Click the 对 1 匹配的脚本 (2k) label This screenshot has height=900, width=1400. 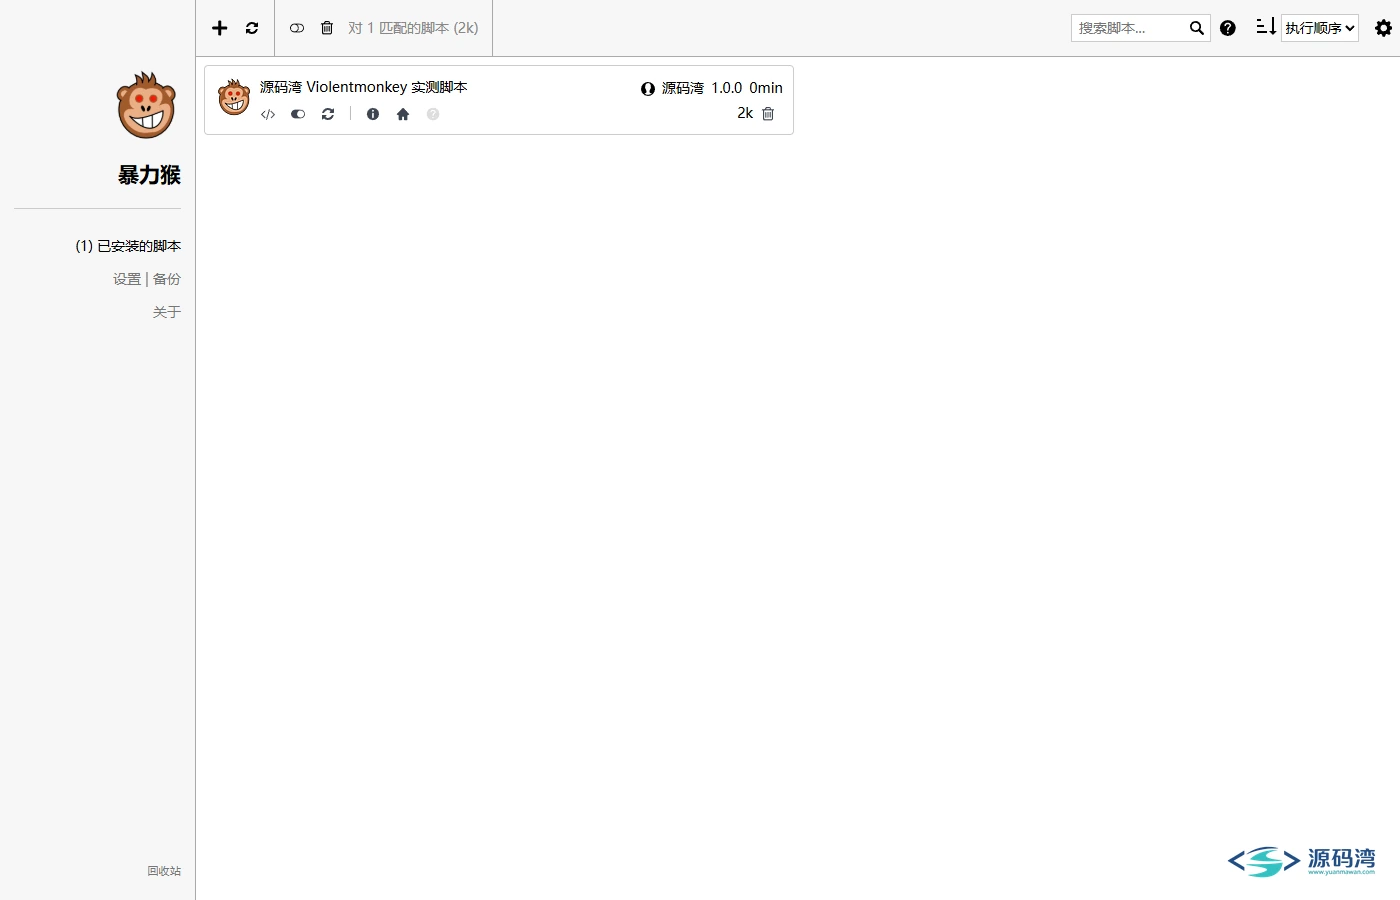pos(413,28)
